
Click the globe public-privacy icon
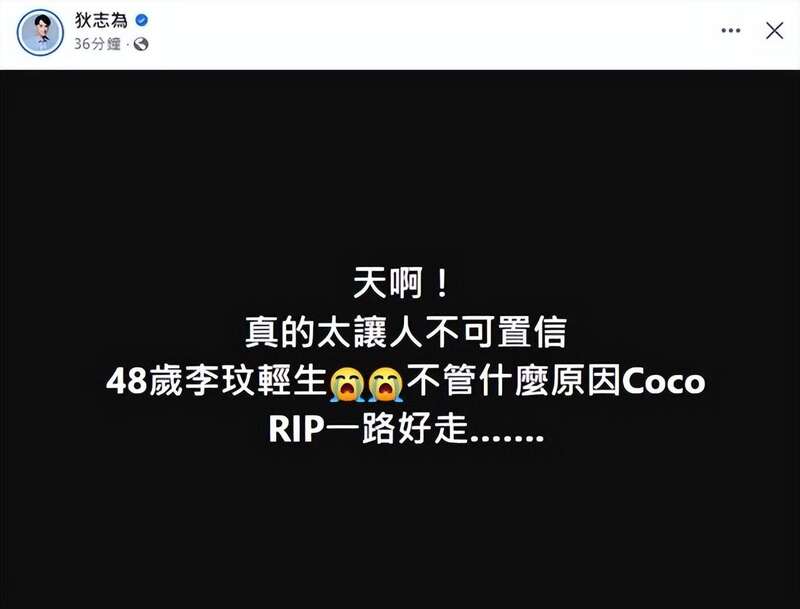[141, 44]
